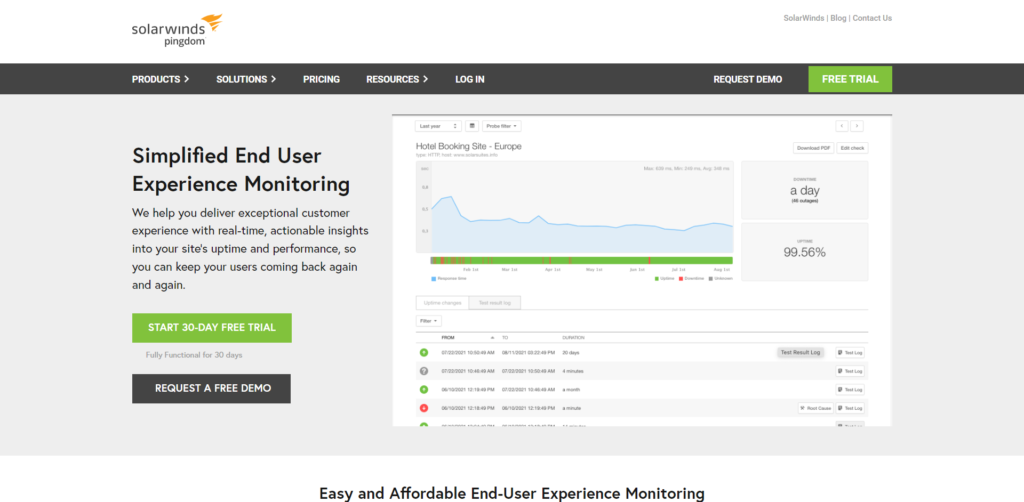Click the Download PDF button
1024x502 pixels.
814,148
